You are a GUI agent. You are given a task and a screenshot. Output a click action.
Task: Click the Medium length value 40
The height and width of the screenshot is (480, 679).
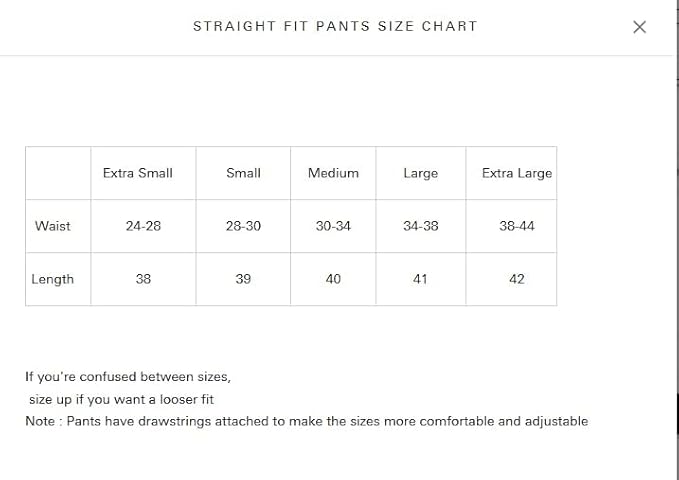[x=333, y=279]
